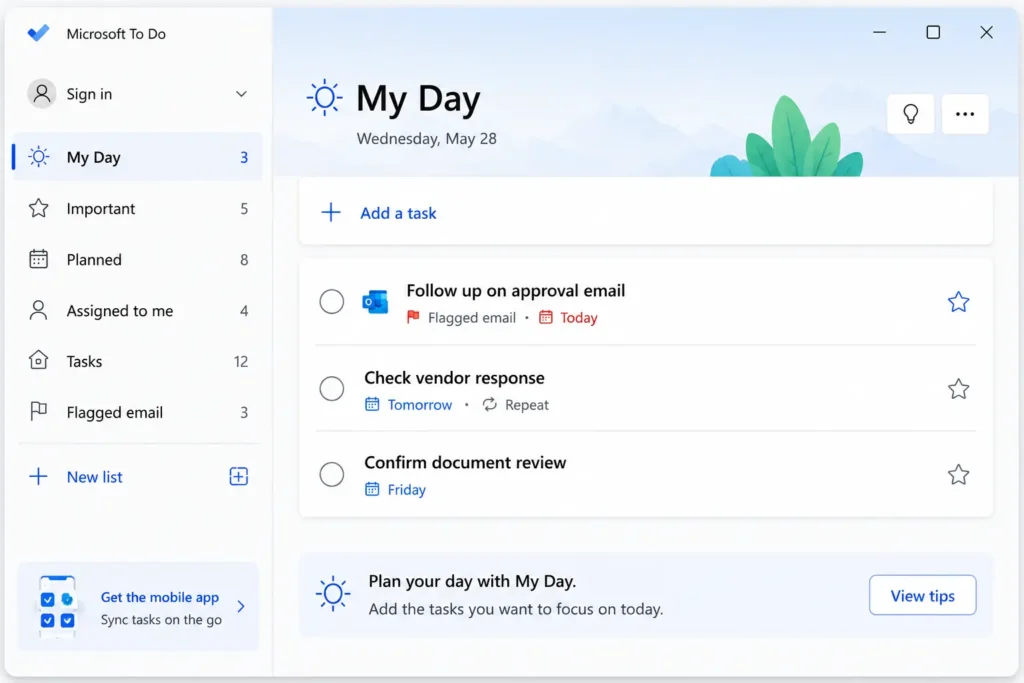Click the Repeat recurrence icon

(x=490, y=404)
